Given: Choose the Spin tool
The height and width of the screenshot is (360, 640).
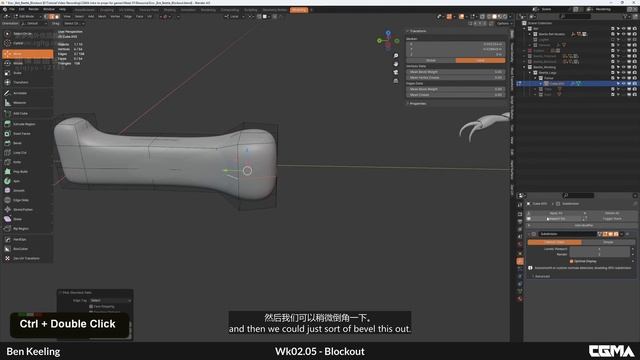Looking at the screenshot, I should [27, 181].
